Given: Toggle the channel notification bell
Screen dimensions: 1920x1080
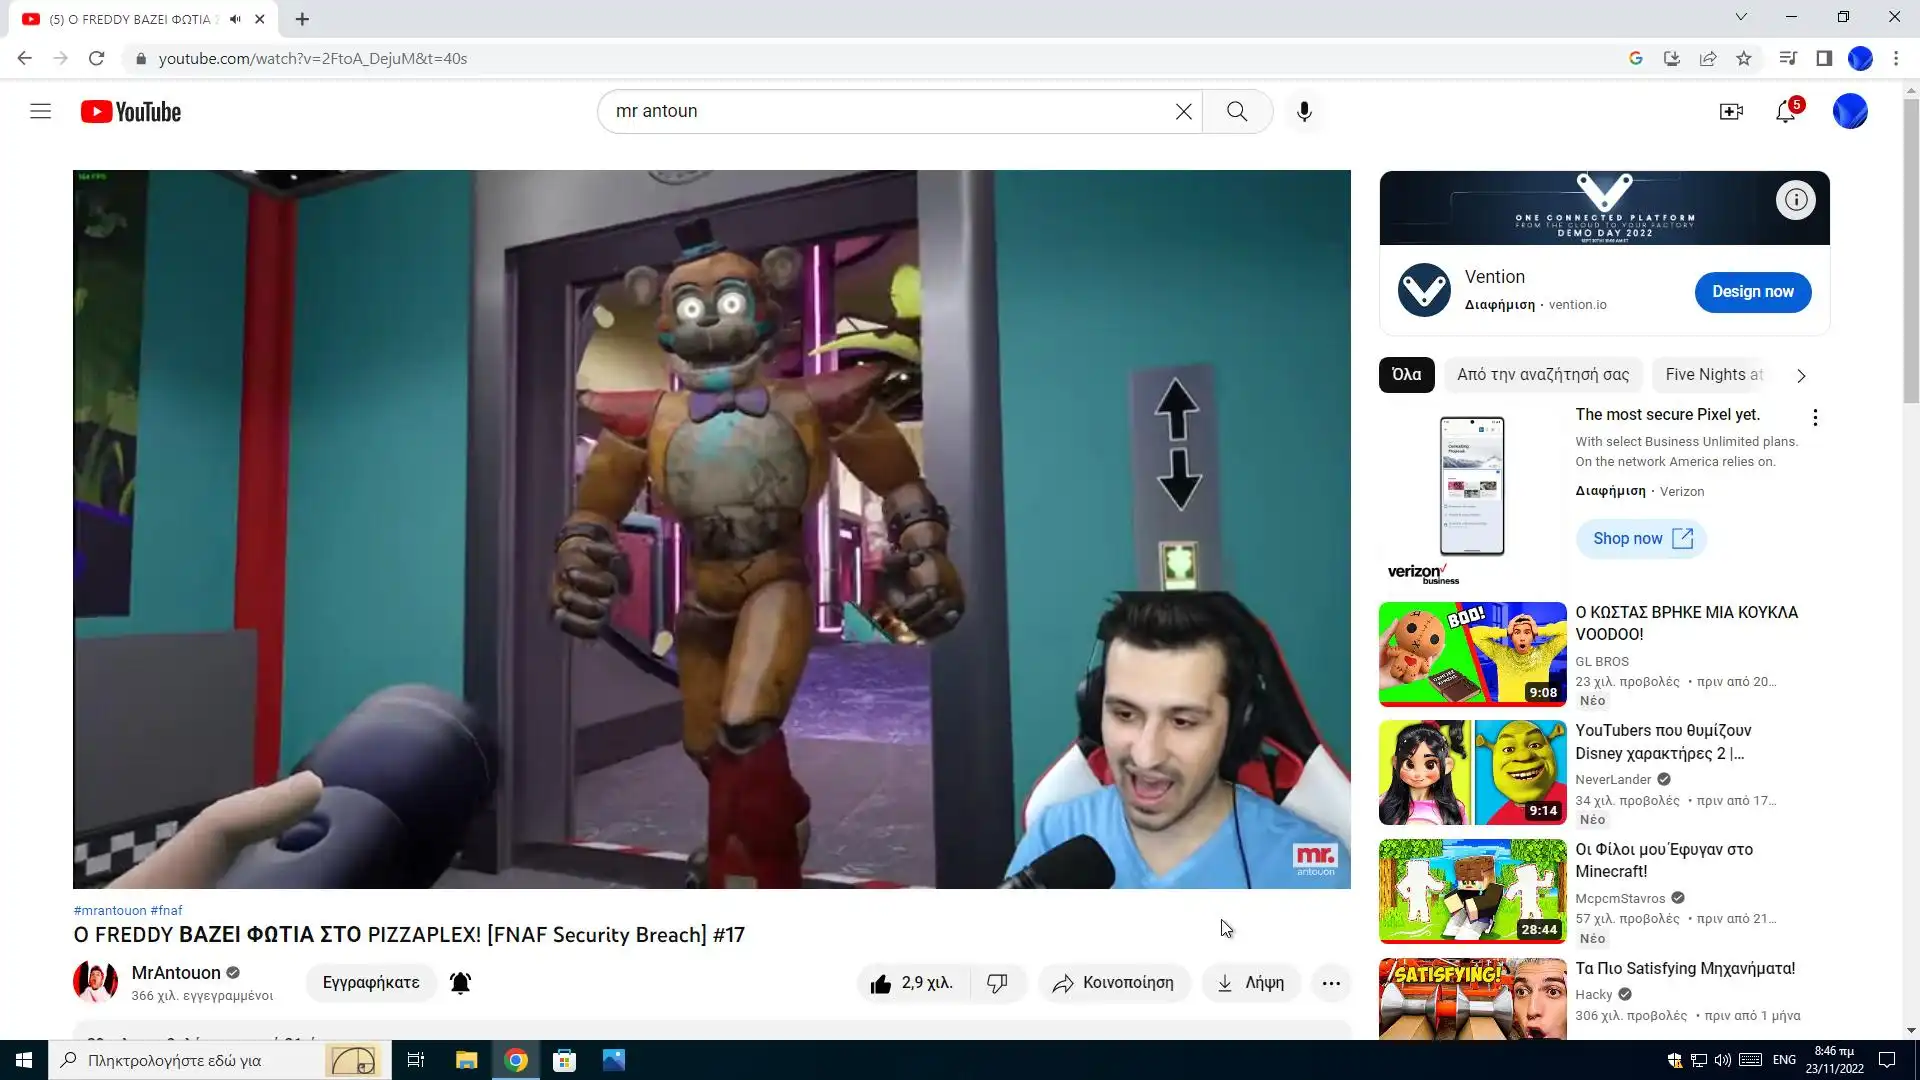Looking at the screenshot, I should 460,983.
